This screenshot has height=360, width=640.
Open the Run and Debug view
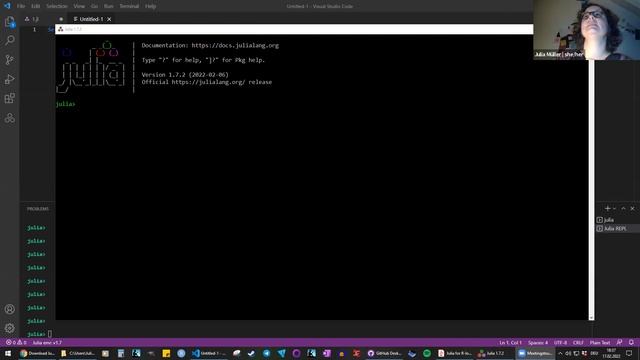9,79
